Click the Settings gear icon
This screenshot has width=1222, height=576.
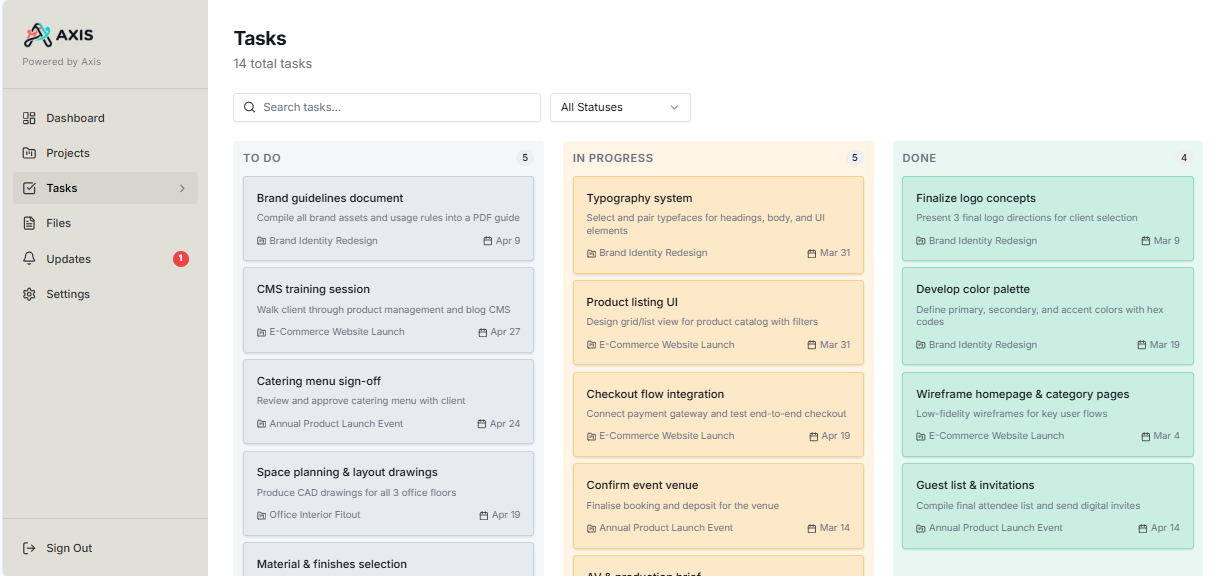coord(29,294)
